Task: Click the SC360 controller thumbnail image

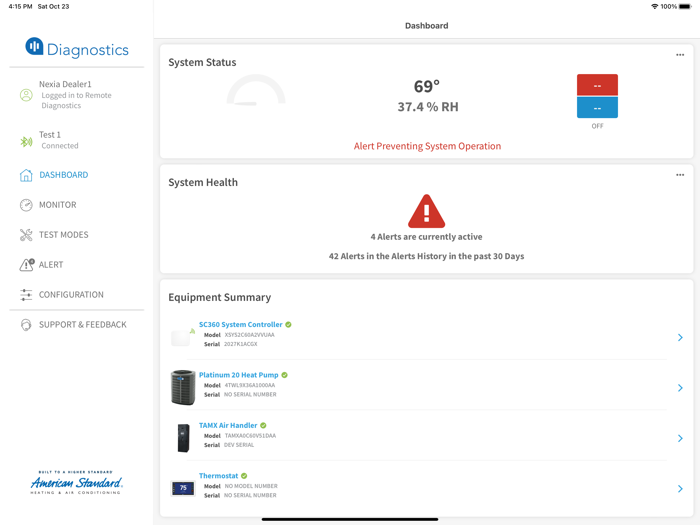Action: click(x=183, y=338)
